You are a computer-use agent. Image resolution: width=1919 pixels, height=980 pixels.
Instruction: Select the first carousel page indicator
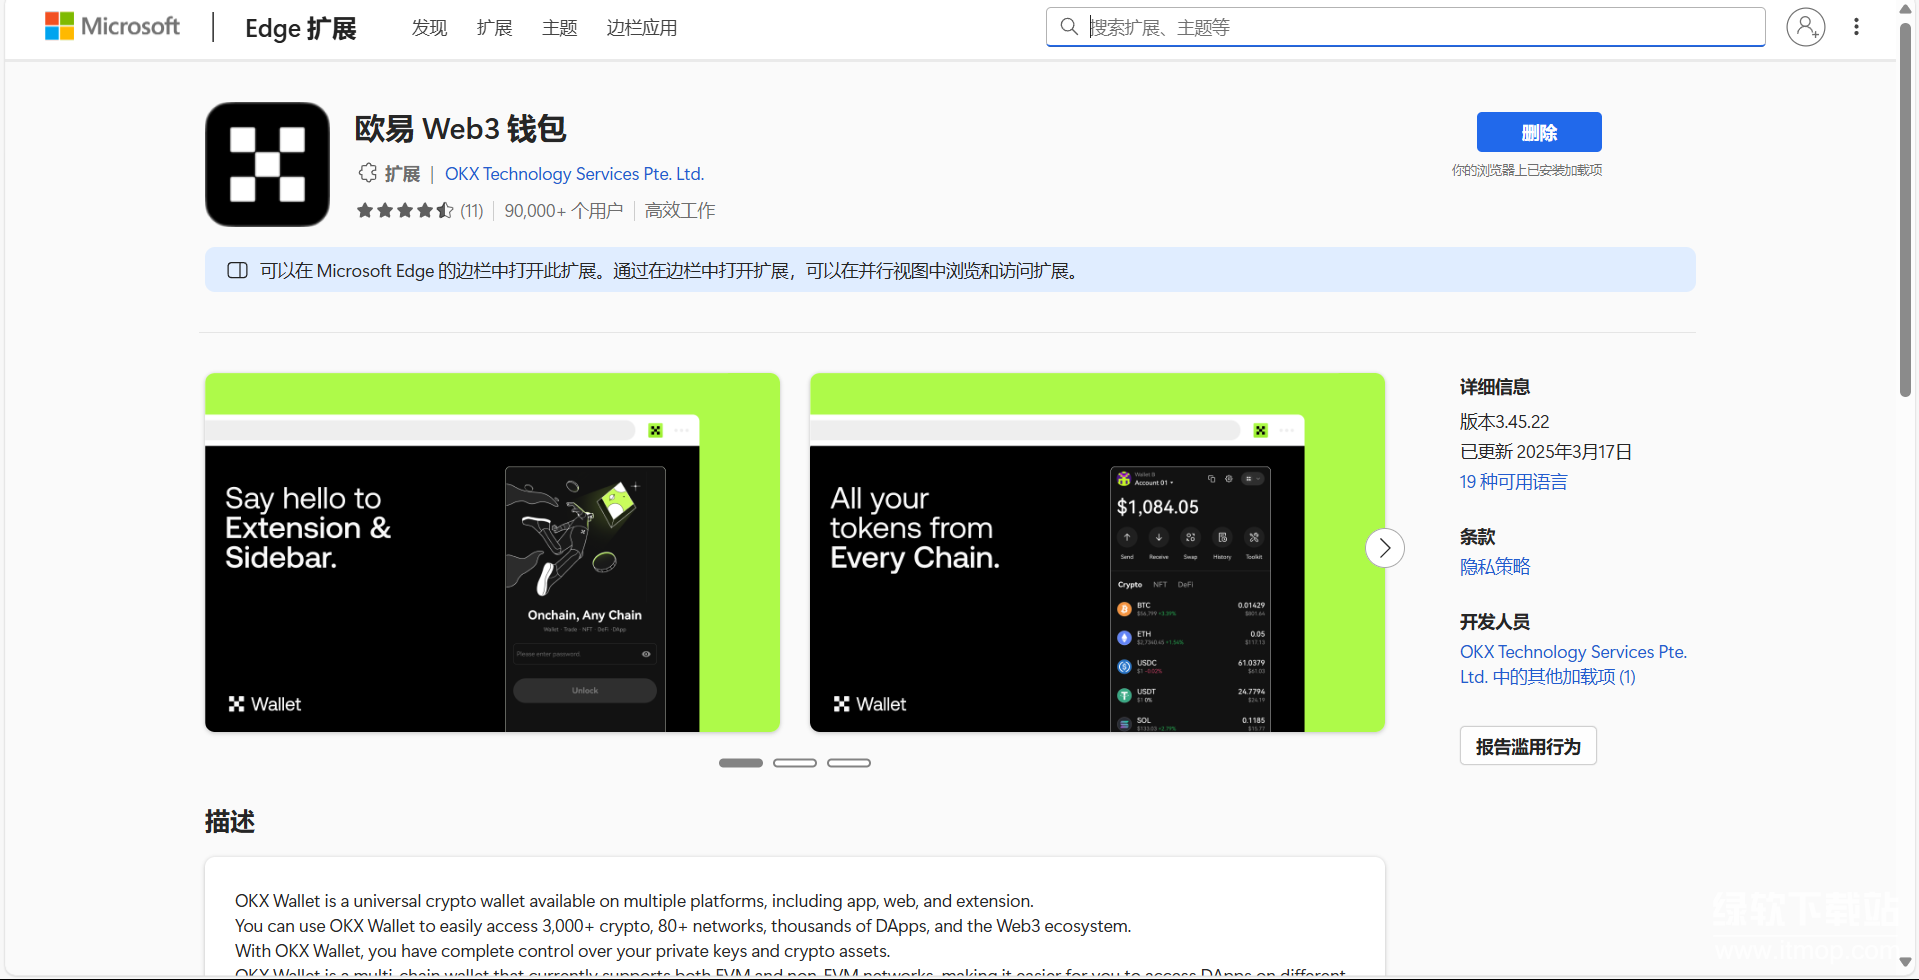[x=741, y=763]
